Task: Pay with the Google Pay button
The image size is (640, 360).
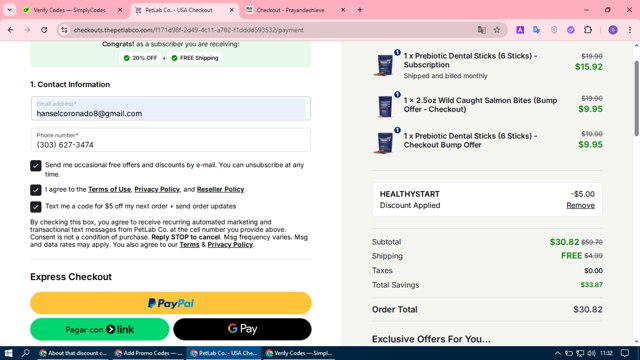Action: tap(242, 329)
